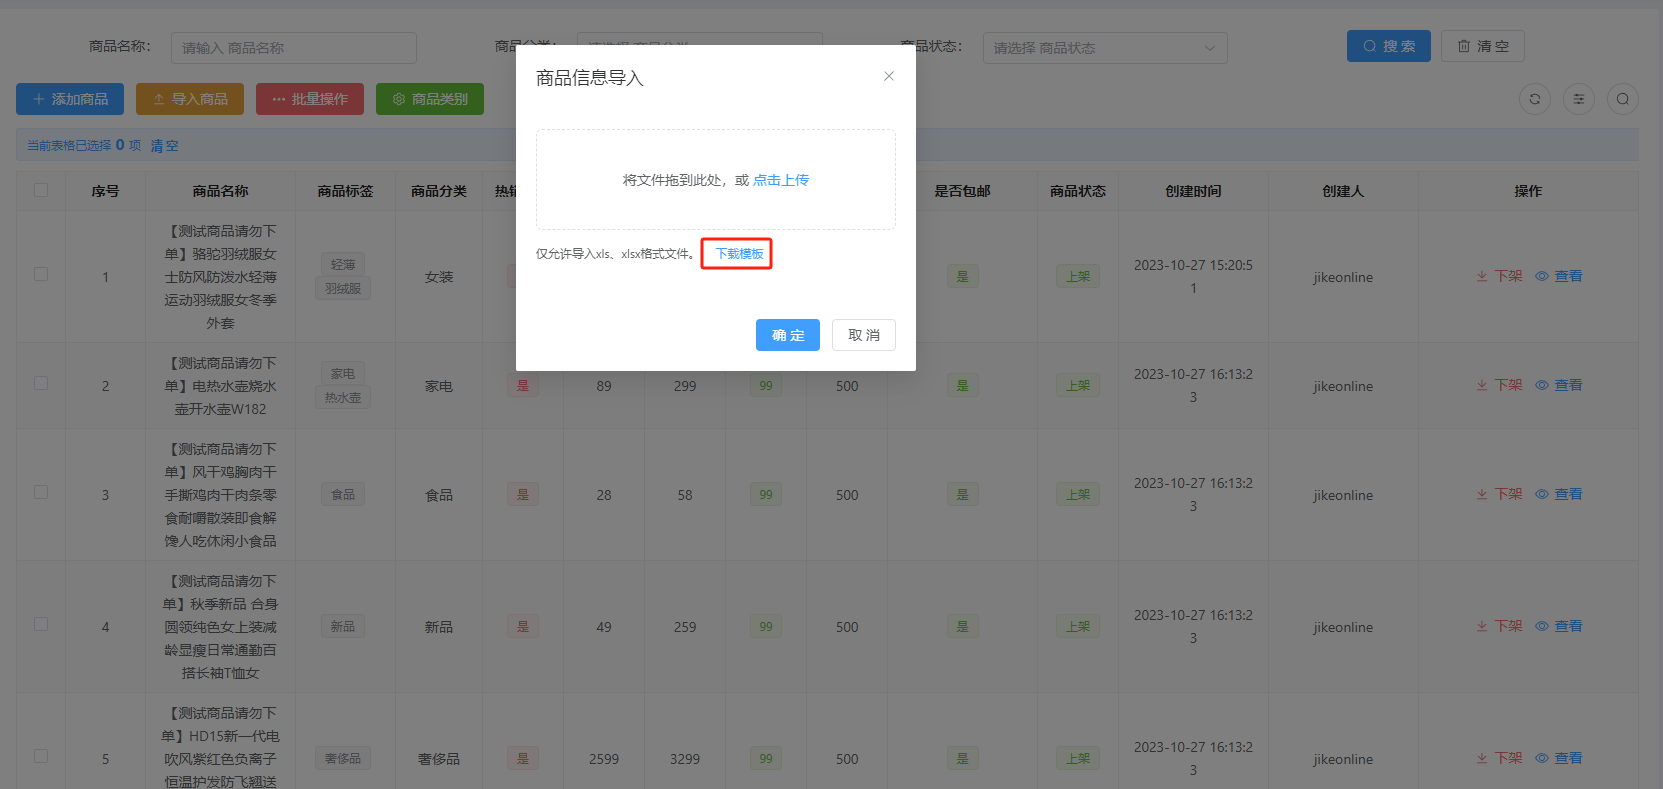
Task: Click the 下载模板 download template link
Action: 739,254
